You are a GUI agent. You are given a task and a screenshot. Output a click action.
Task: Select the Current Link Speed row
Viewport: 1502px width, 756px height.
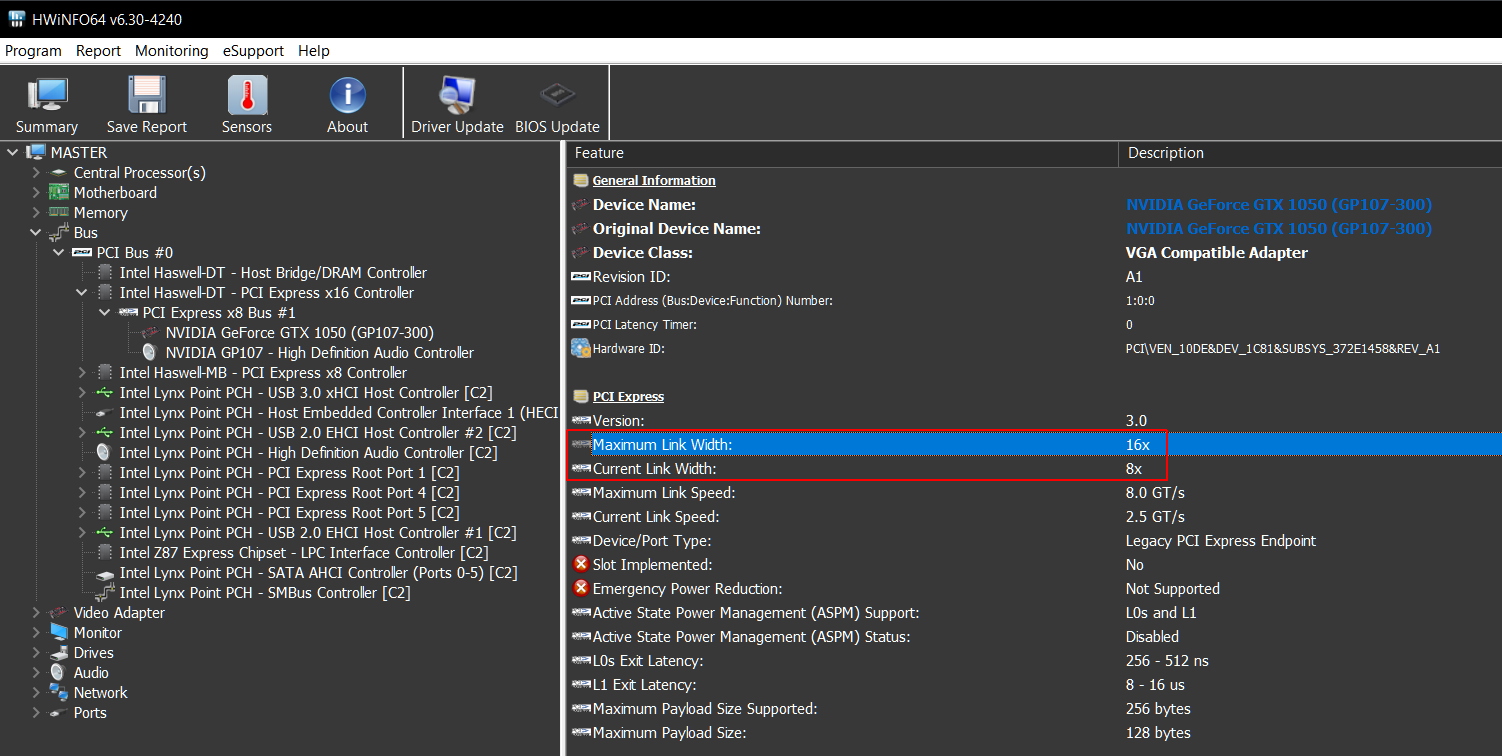[1034, 516]
